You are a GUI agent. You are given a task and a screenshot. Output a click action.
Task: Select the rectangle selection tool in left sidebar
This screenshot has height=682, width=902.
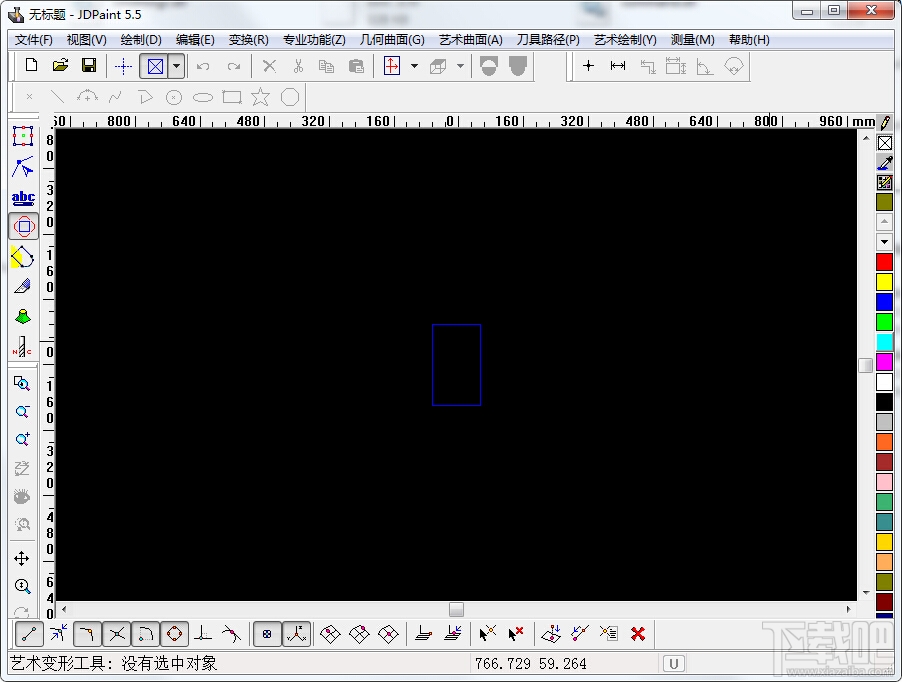[x=23, y=136]
